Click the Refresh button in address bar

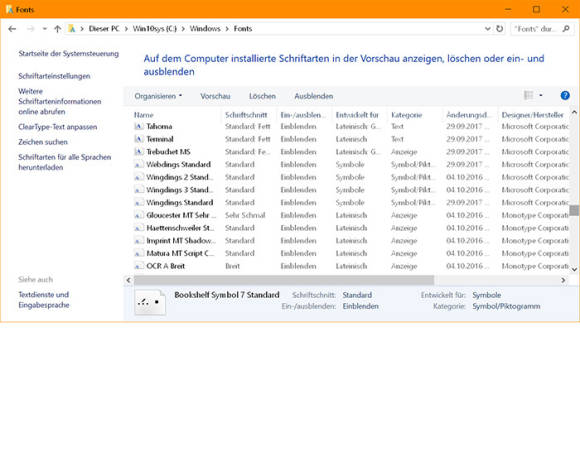click(x=499, y=28)
